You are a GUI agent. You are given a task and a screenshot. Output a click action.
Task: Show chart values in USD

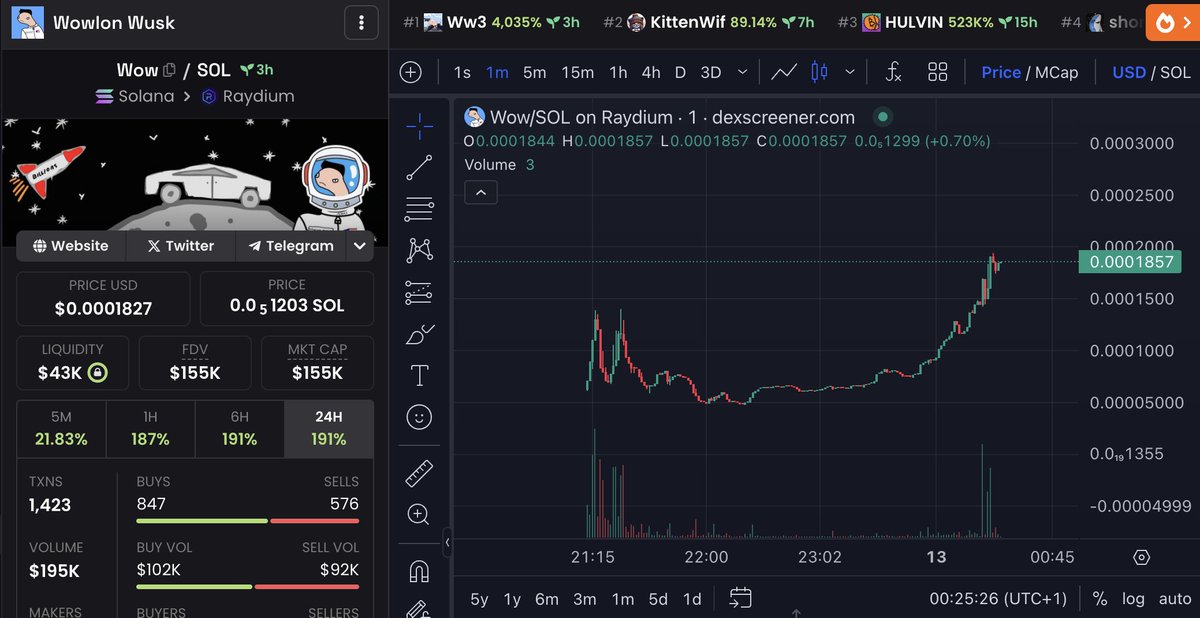1129,72
